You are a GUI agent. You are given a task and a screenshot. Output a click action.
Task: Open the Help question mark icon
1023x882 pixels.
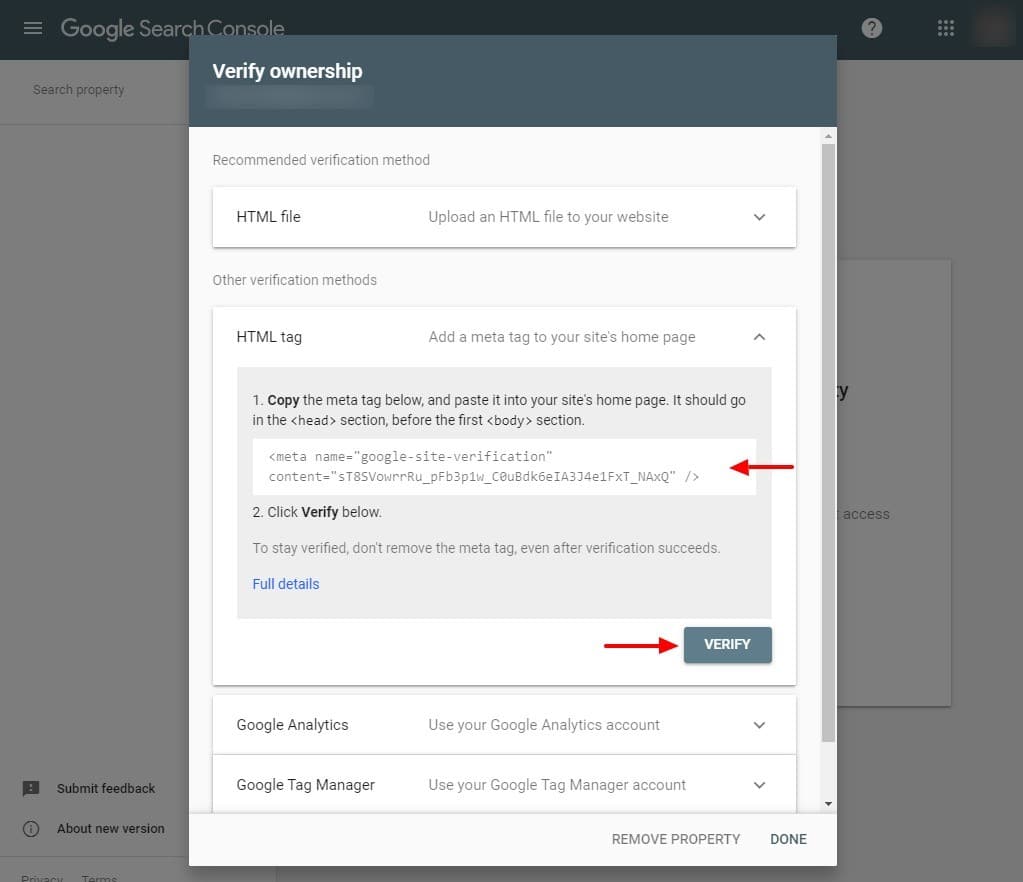[872, 28]
